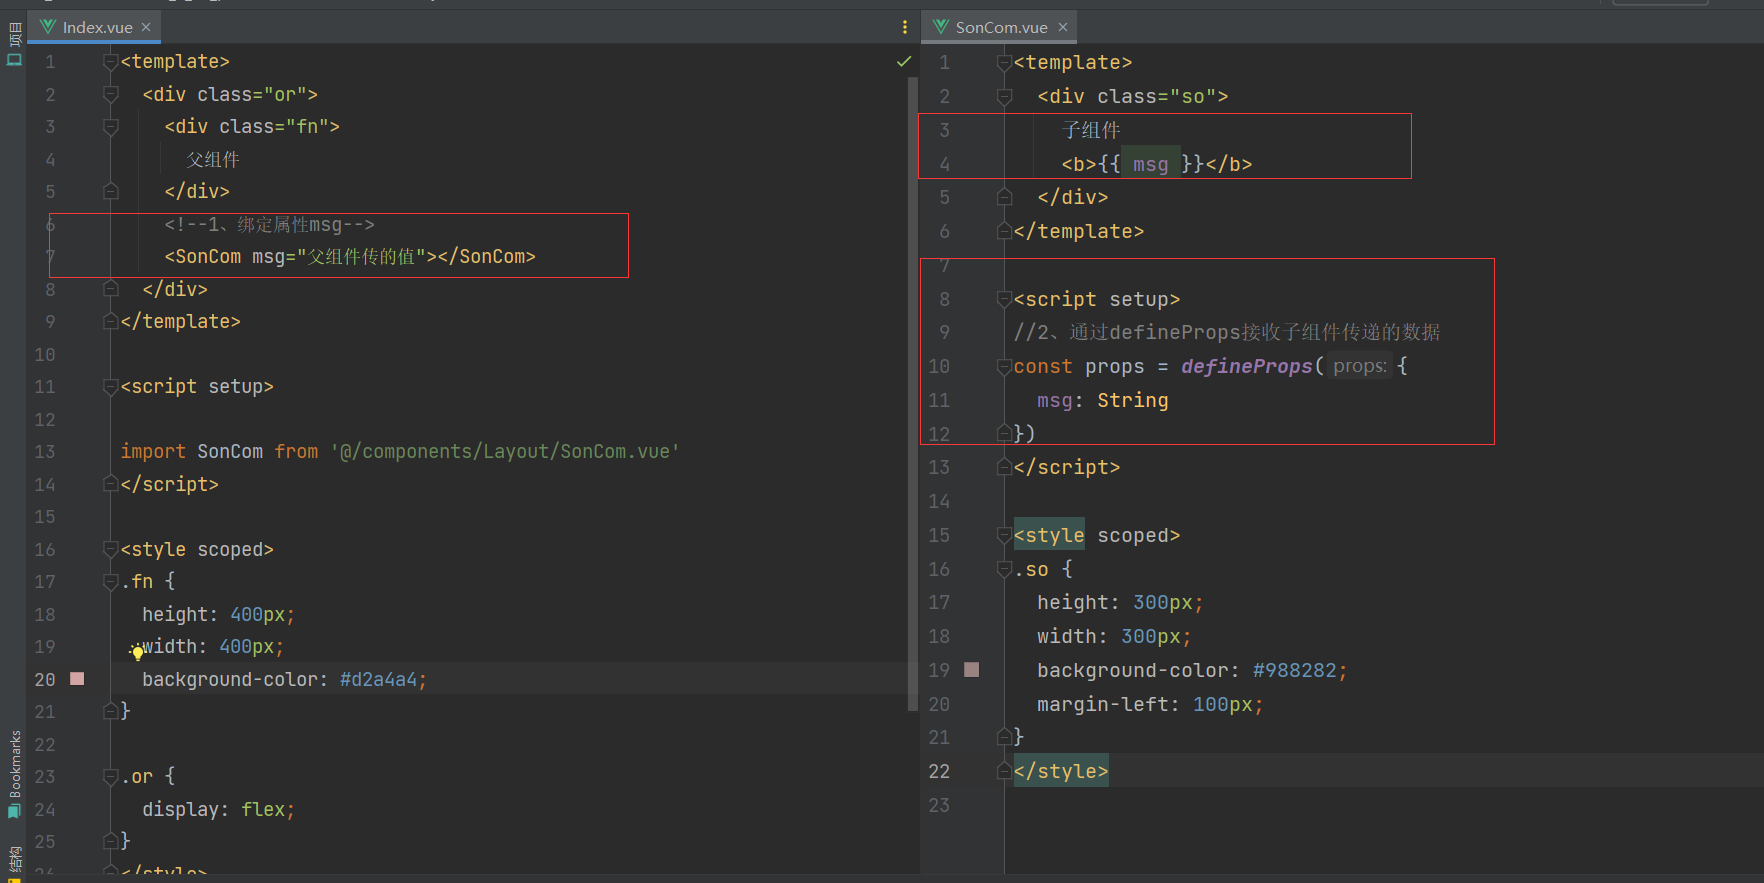The image size is (1764, 883).
Task: Close the SonCom.vue tab
Action: (x=1063, y=27)
